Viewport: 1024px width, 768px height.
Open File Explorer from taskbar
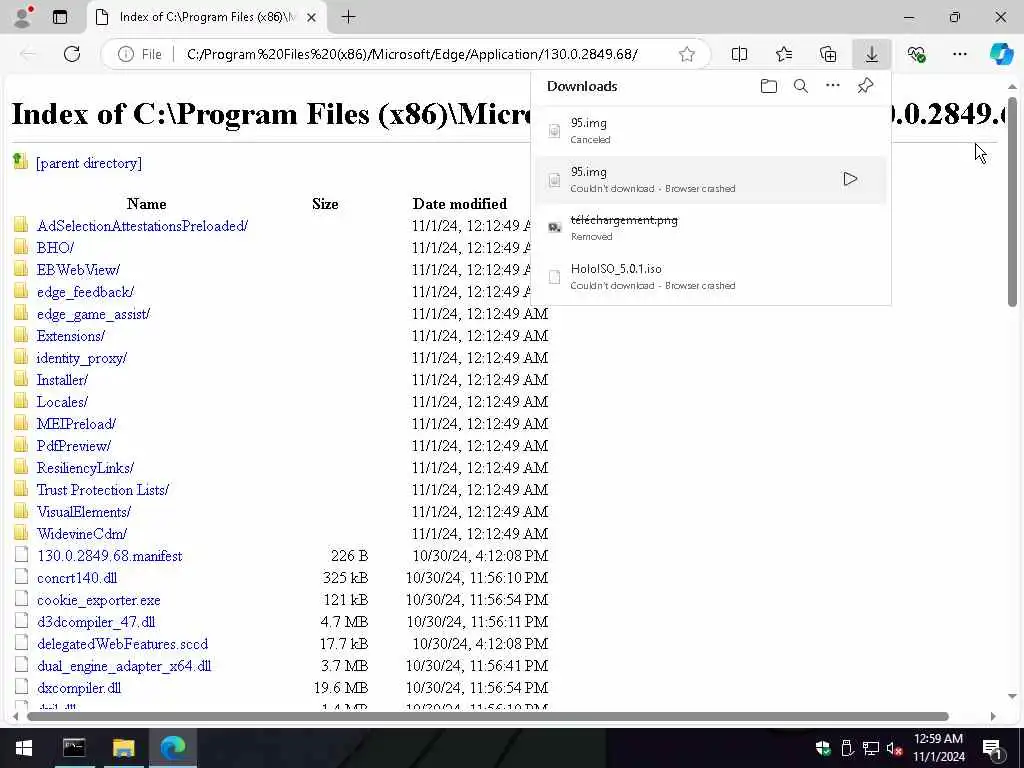(123, 748)
